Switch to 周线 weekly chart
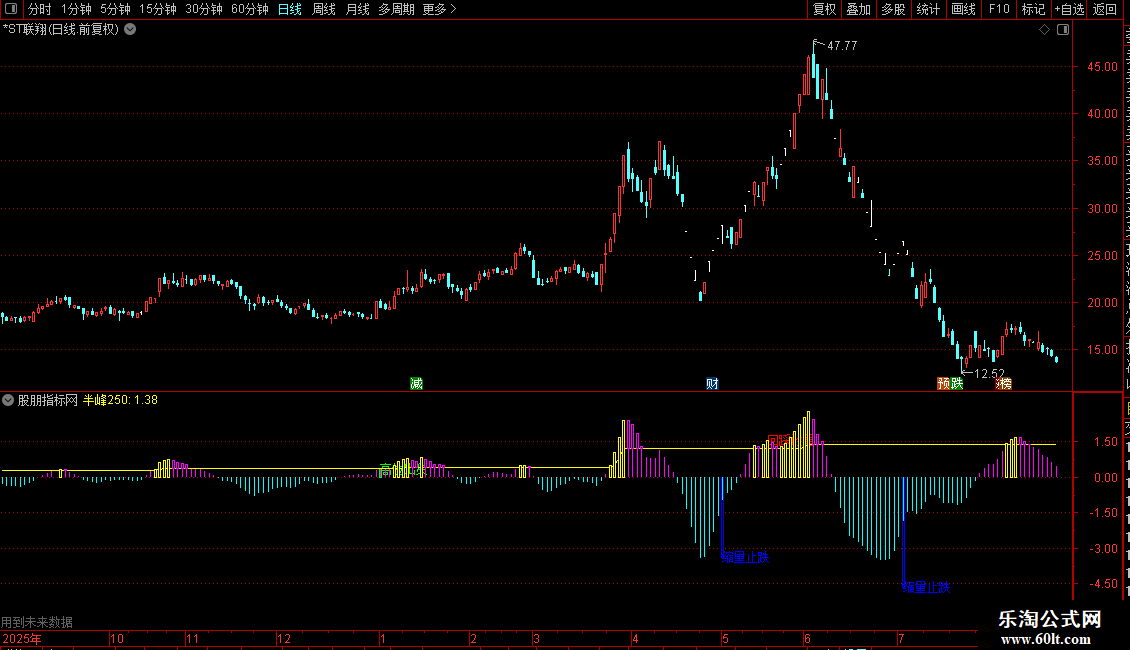Viewport: 1130px width, 650px height. coord(324,9)
